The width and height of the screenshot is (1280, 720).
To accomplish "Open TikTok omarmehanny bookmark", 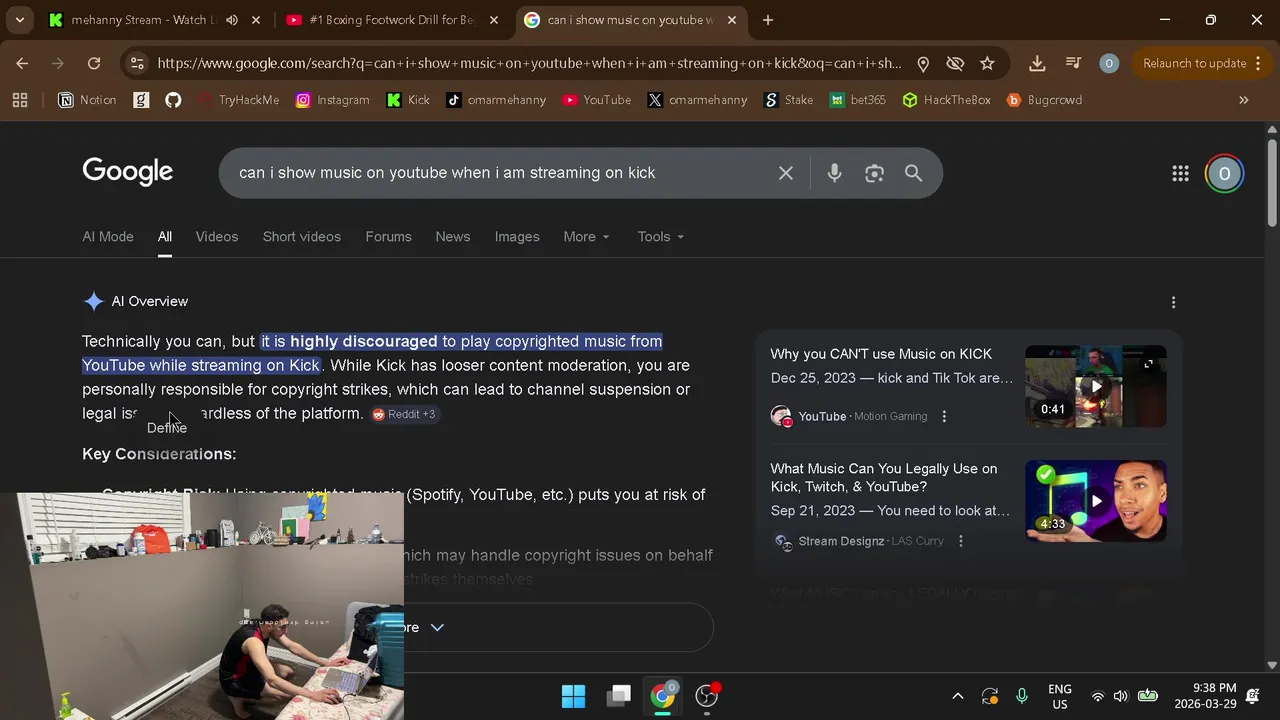I will 497,100.
